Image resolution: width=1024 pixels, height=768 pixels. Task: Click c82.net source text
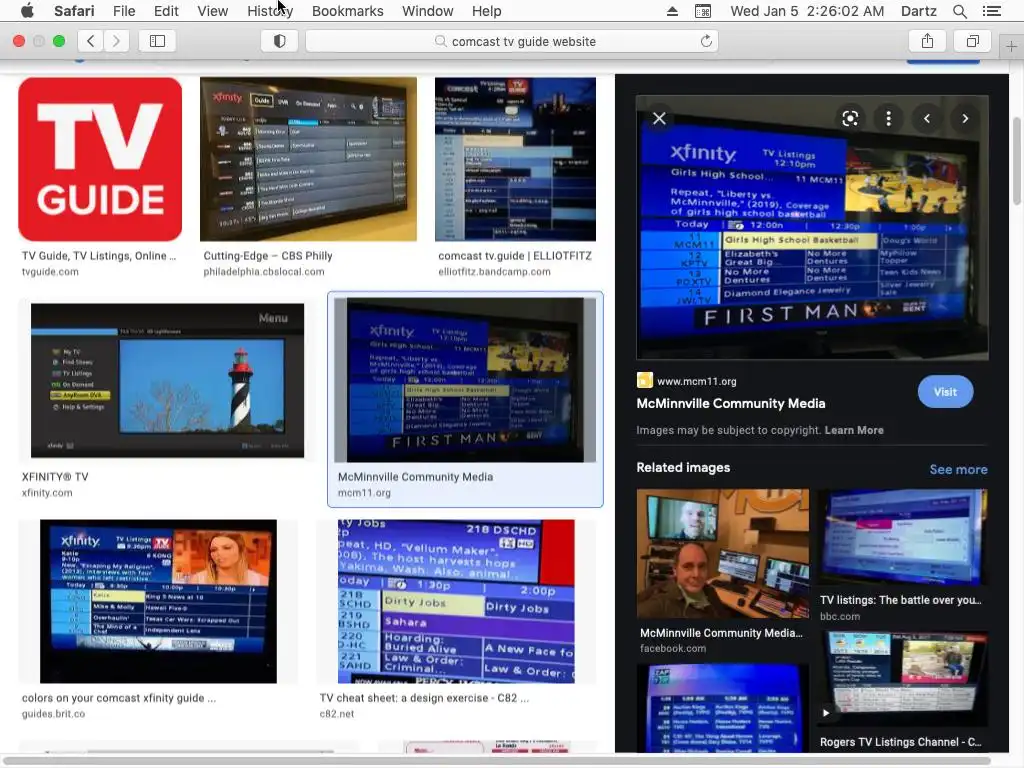[x=337, y=714]
